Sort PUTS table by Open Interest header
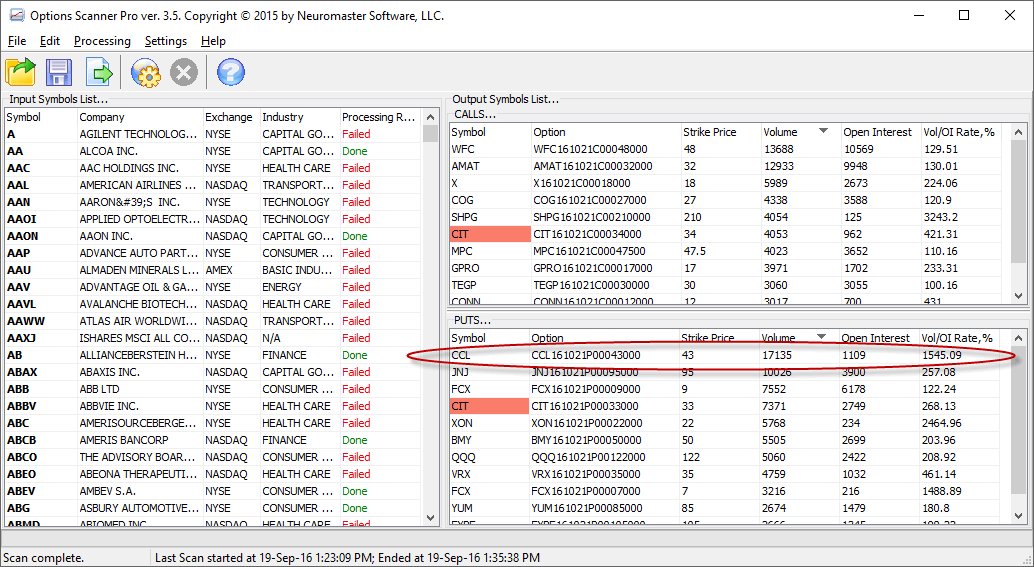 [878, 338]
